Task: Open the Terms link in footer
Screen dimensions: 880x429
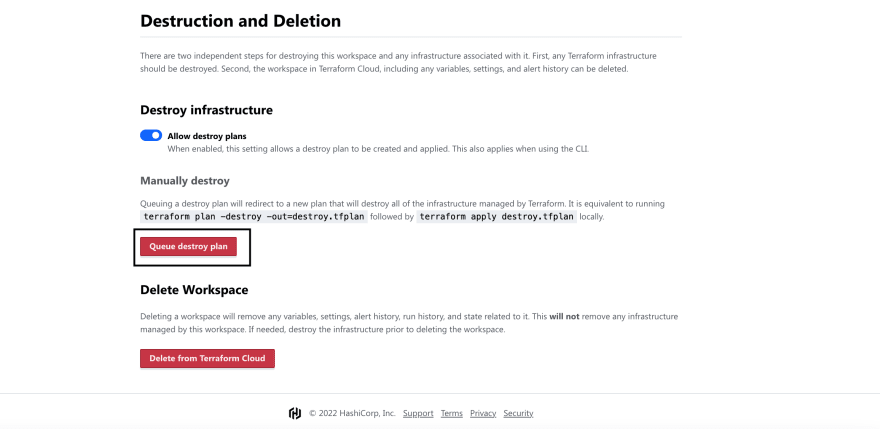Action: (x=452, y=413)
